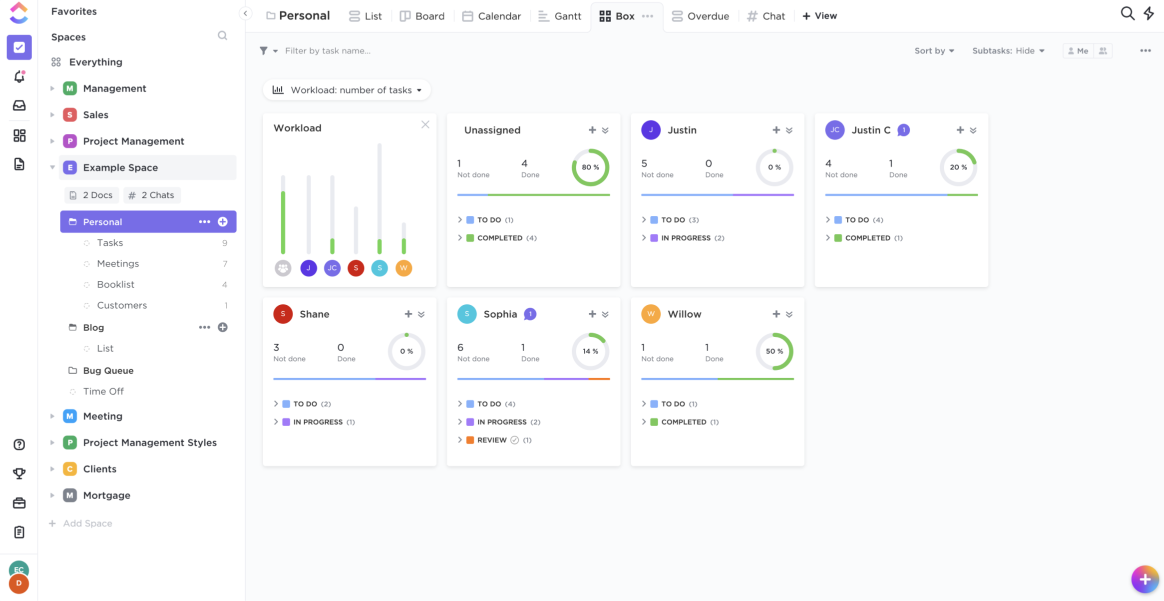This screenshot has height=601, width=1164.
Task: Open the Dashboards grid icon
Action: (19, 135)
